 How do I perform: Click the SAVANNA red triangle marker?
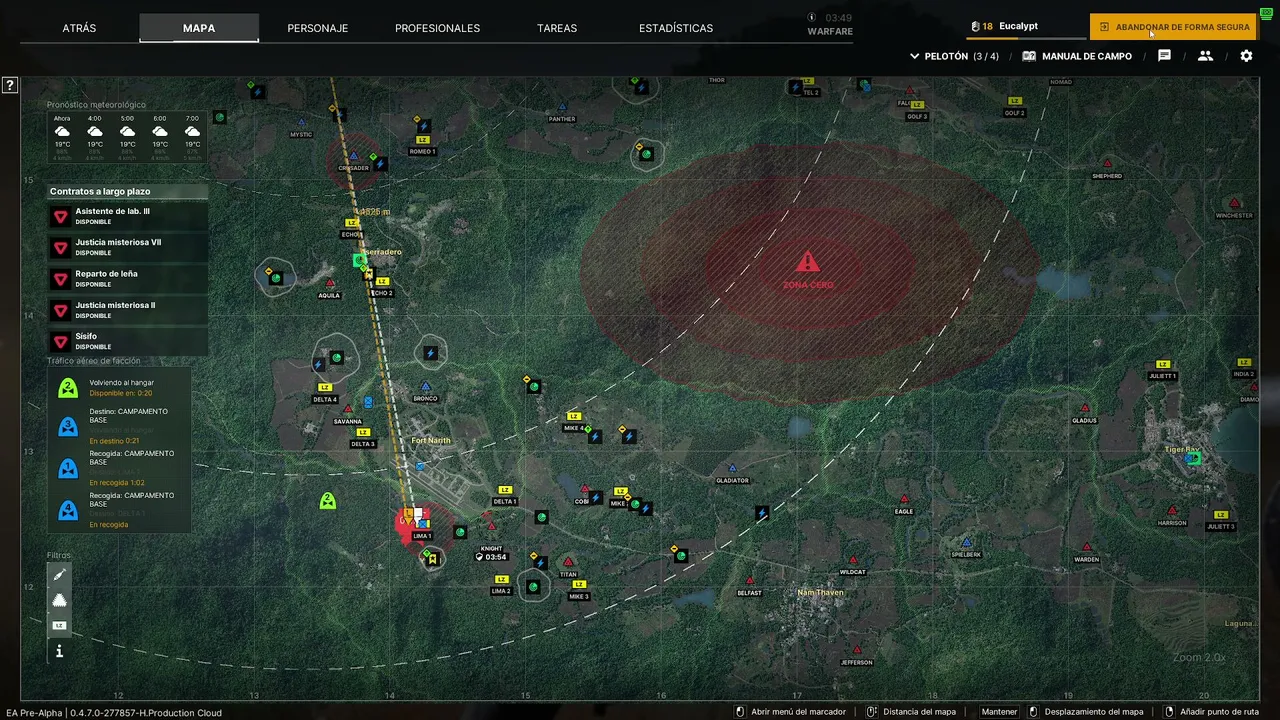(348, 409)
